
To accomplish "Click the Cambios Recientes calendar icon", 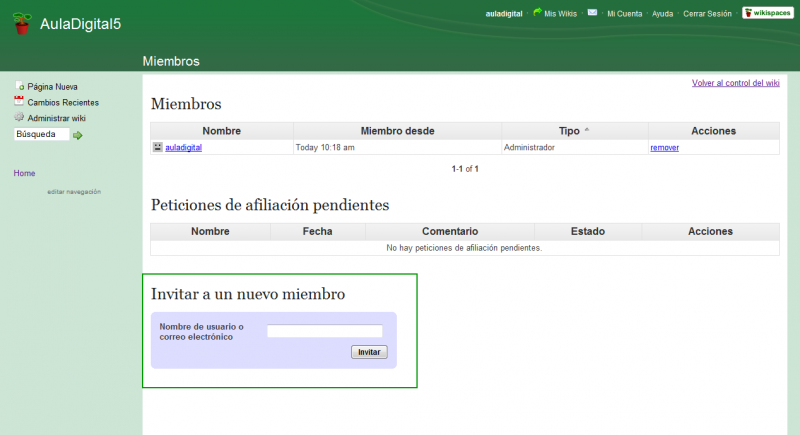I will pos(19,101).
